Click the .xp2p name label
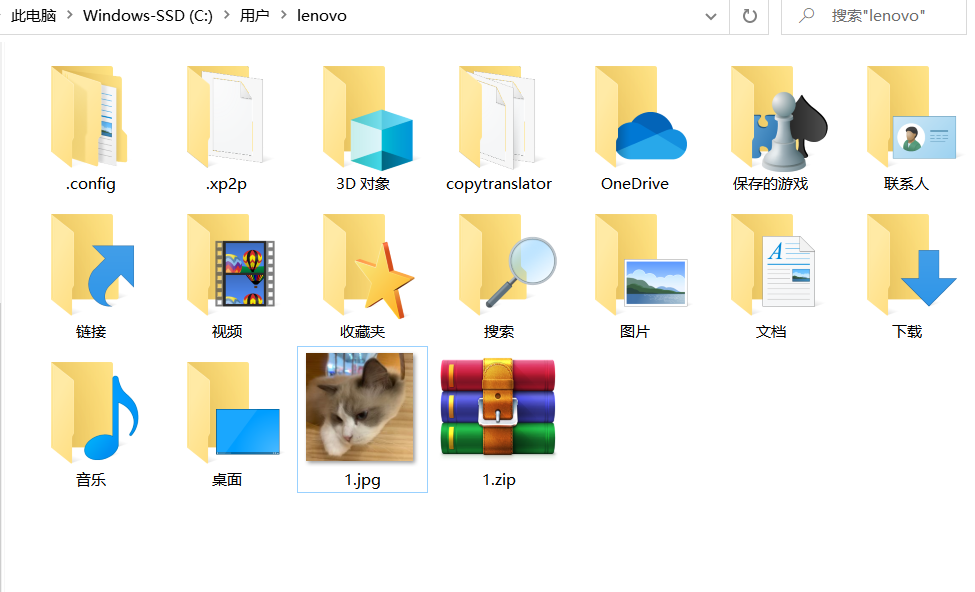The image size is (975, 592). tap(226, 184)
